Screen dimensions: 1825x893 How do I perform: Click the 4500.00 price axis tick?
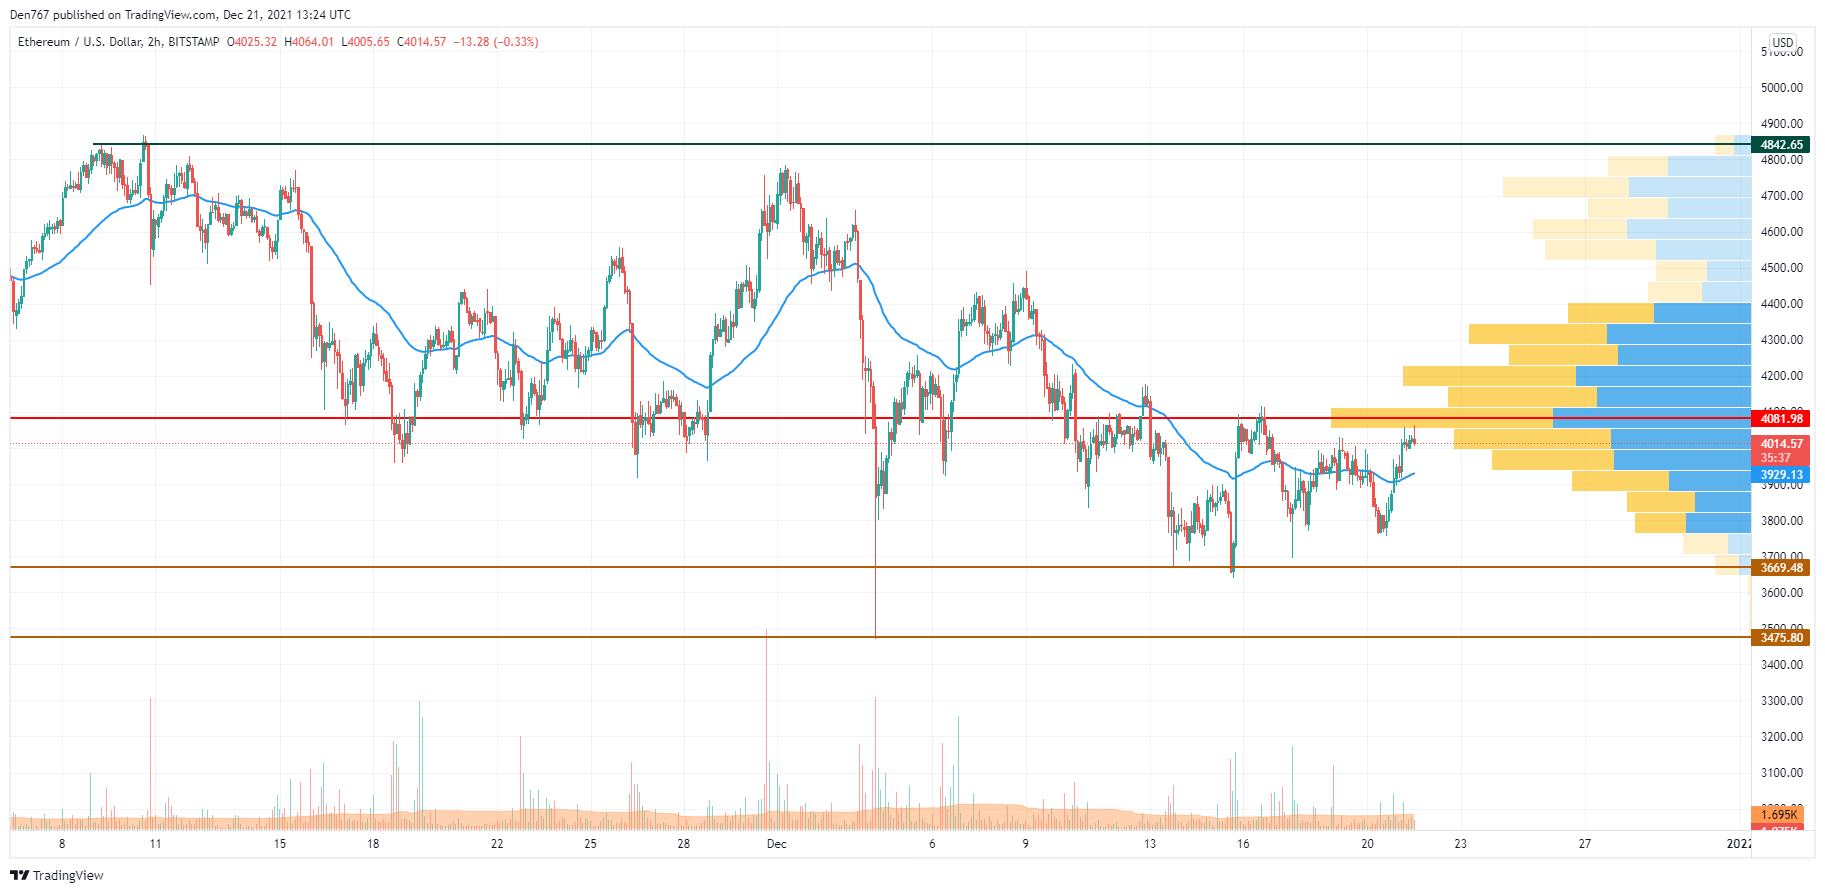click(1782, 268)
